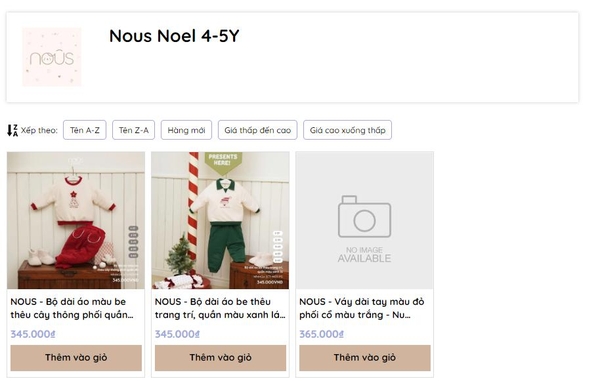
Task: Add the green pants set to cart
Action: [x=220, y=358]
